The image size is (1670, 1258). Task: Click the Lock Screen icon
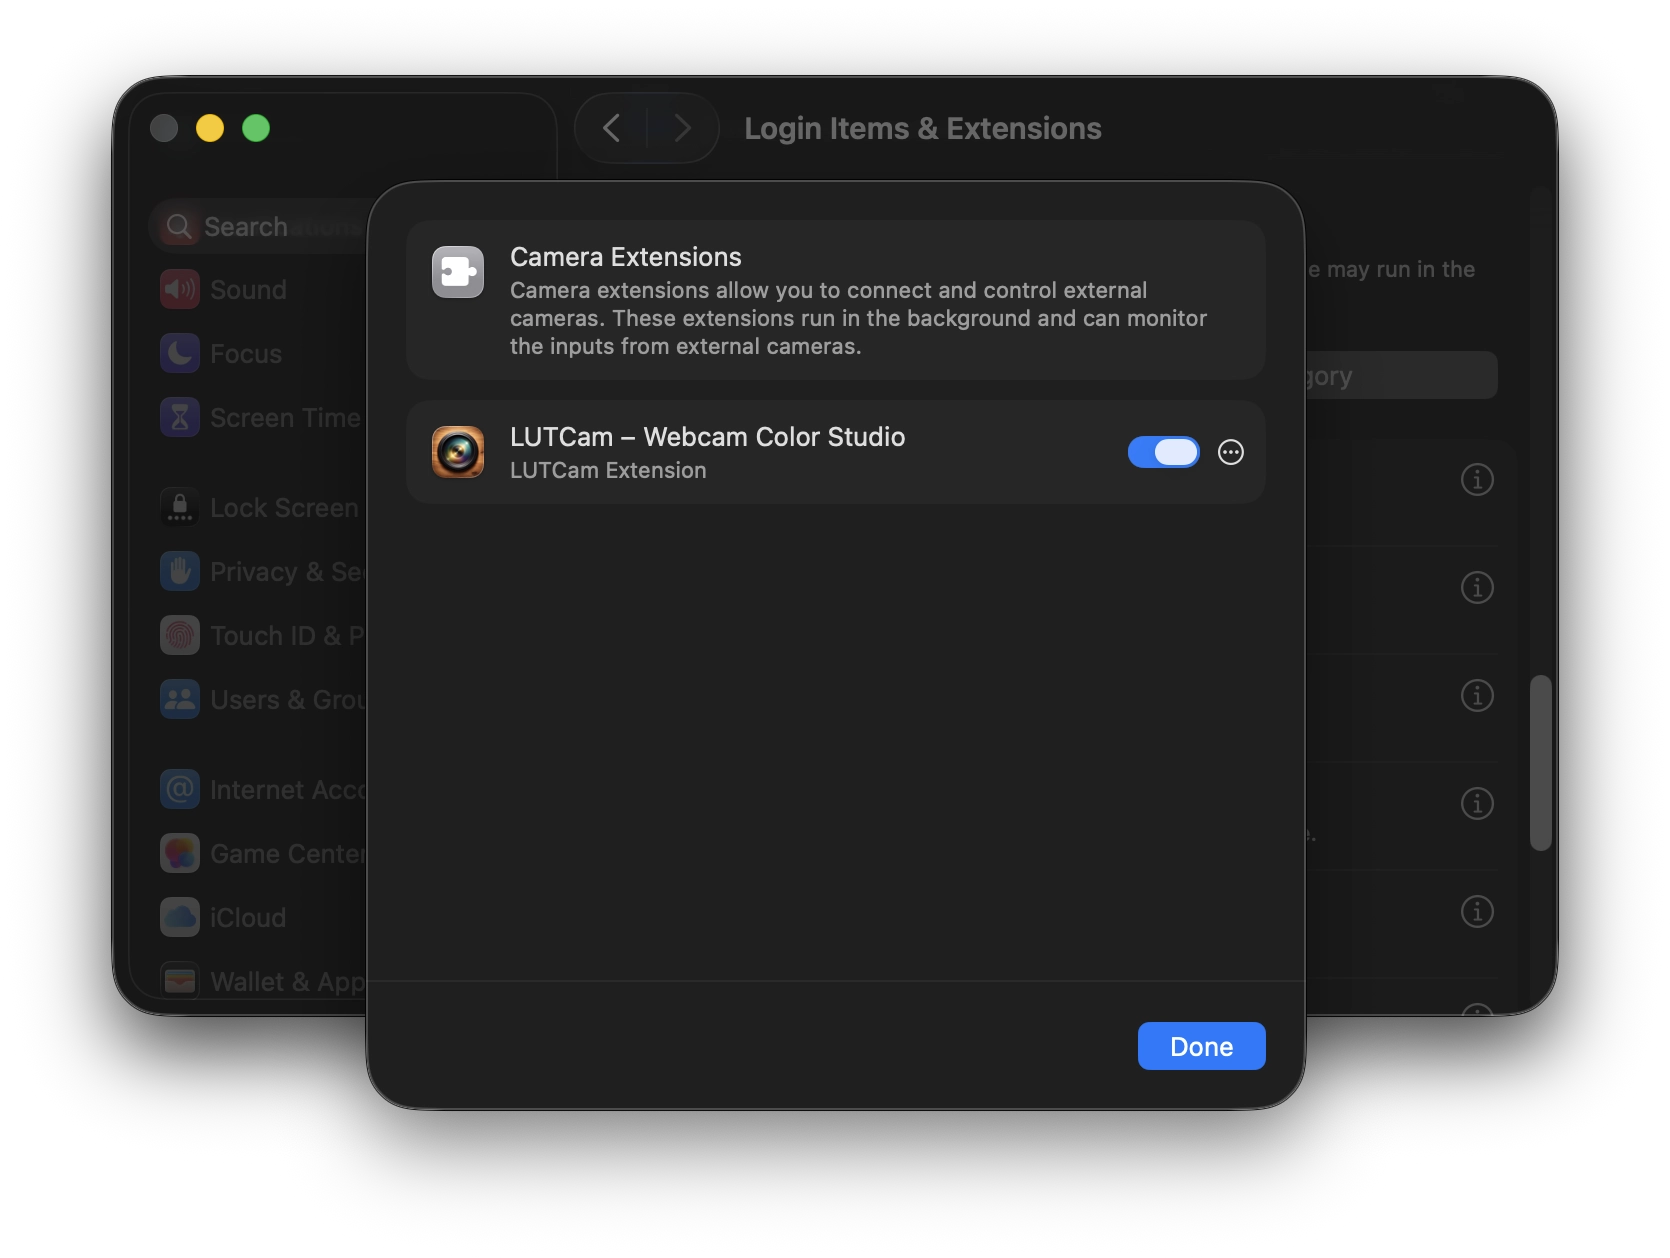180,508
